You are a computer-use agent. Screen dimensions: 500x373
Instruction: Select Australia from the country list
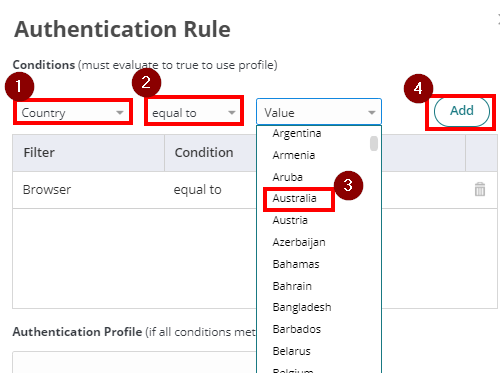(x=294, y=198)
